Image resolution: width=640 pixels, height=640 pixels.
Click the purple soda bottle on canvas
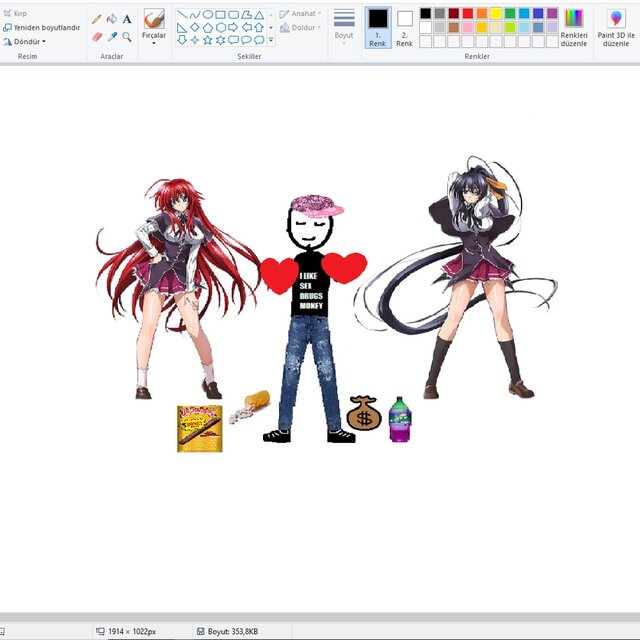[400, 420]
